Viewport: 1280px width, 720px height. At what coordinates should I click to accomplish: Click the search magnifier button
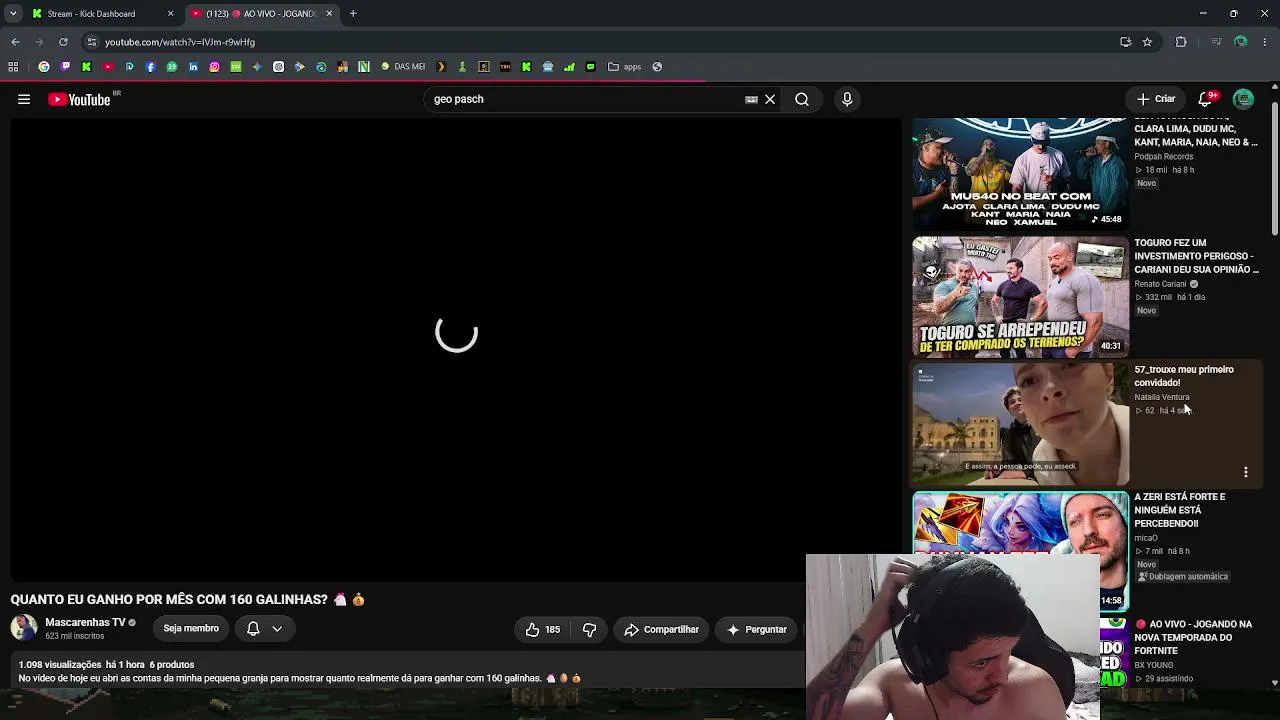coord(802,99)
